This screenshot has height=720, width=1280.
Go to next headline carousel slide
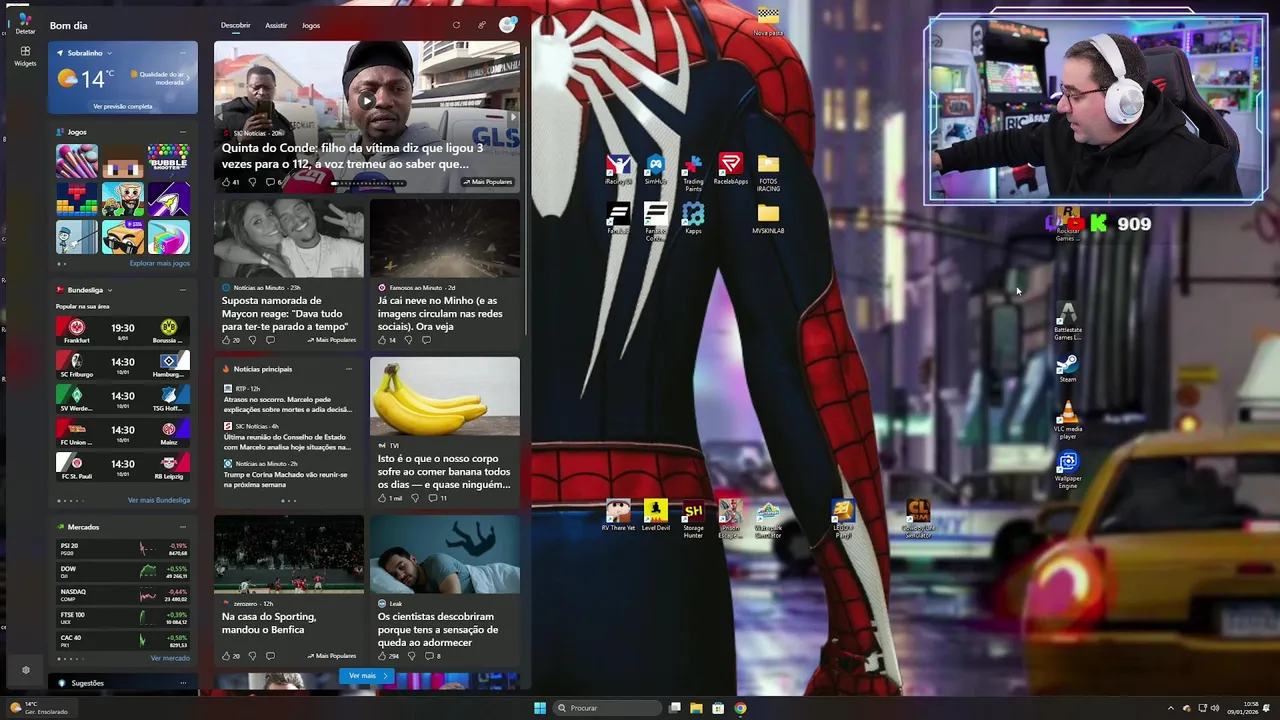click(513, 117)
